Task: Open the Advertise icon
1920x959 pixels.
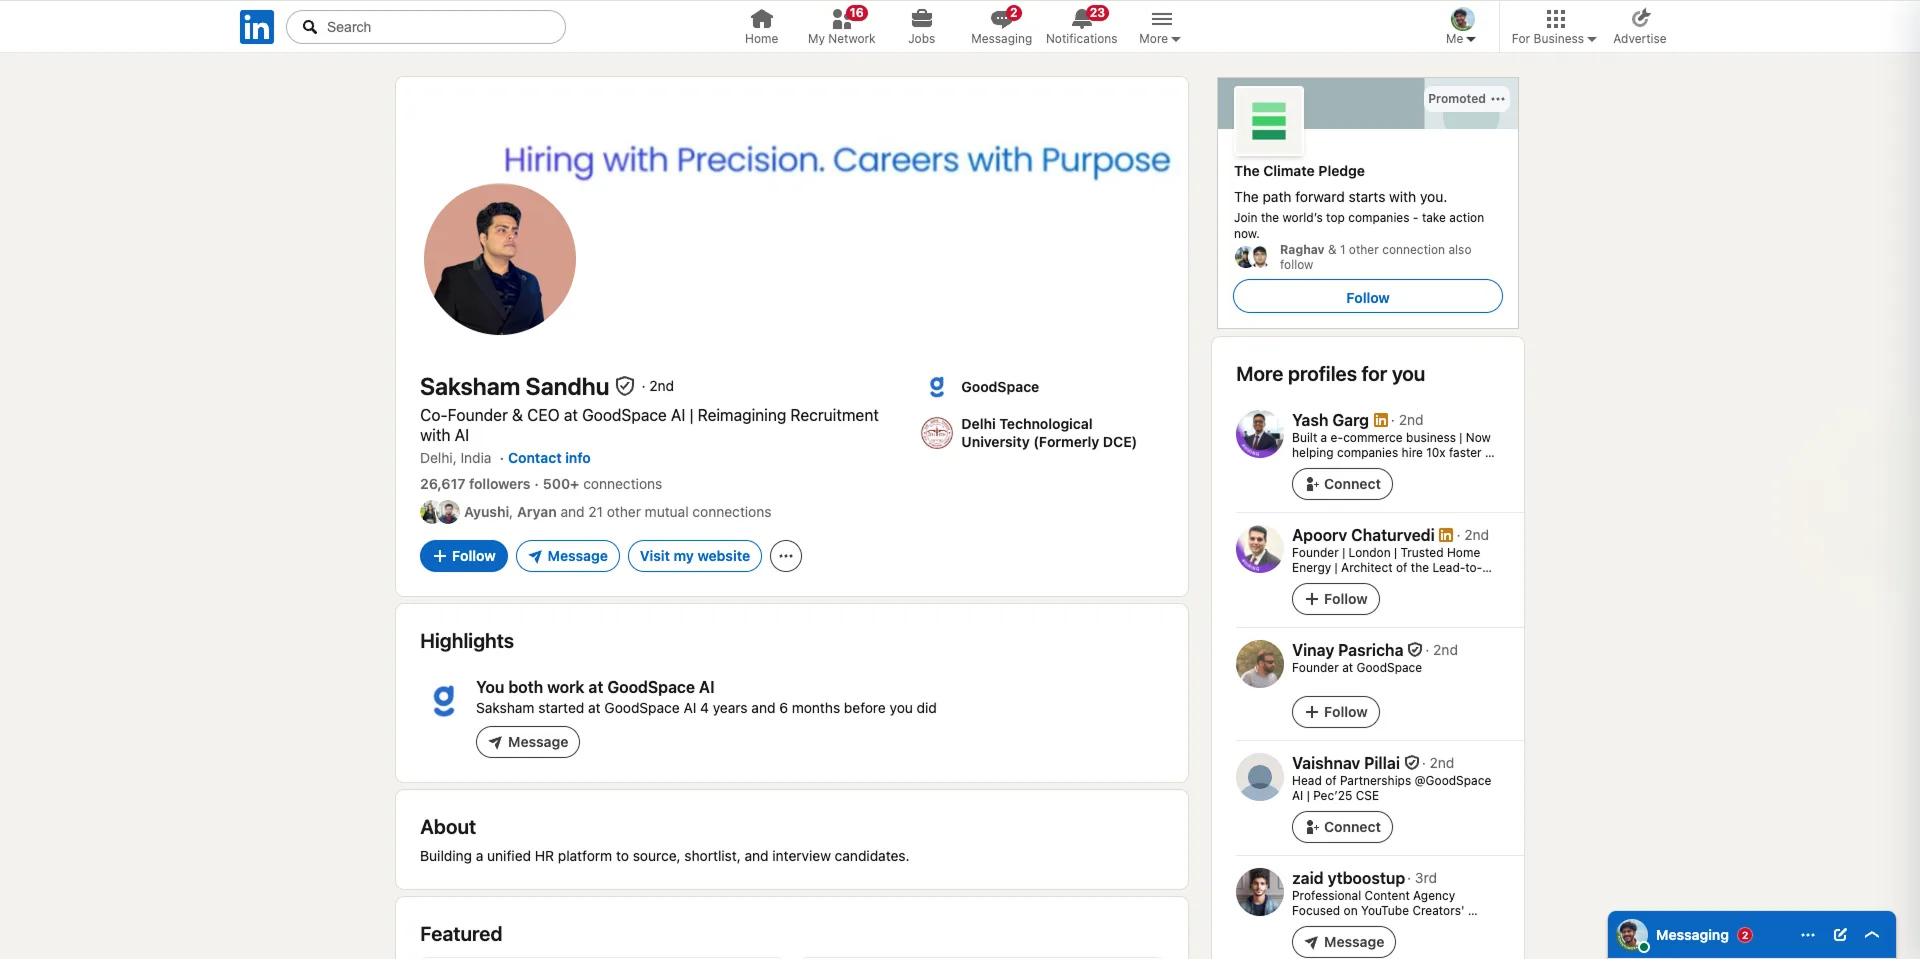Action: [x=1640, y=27]
